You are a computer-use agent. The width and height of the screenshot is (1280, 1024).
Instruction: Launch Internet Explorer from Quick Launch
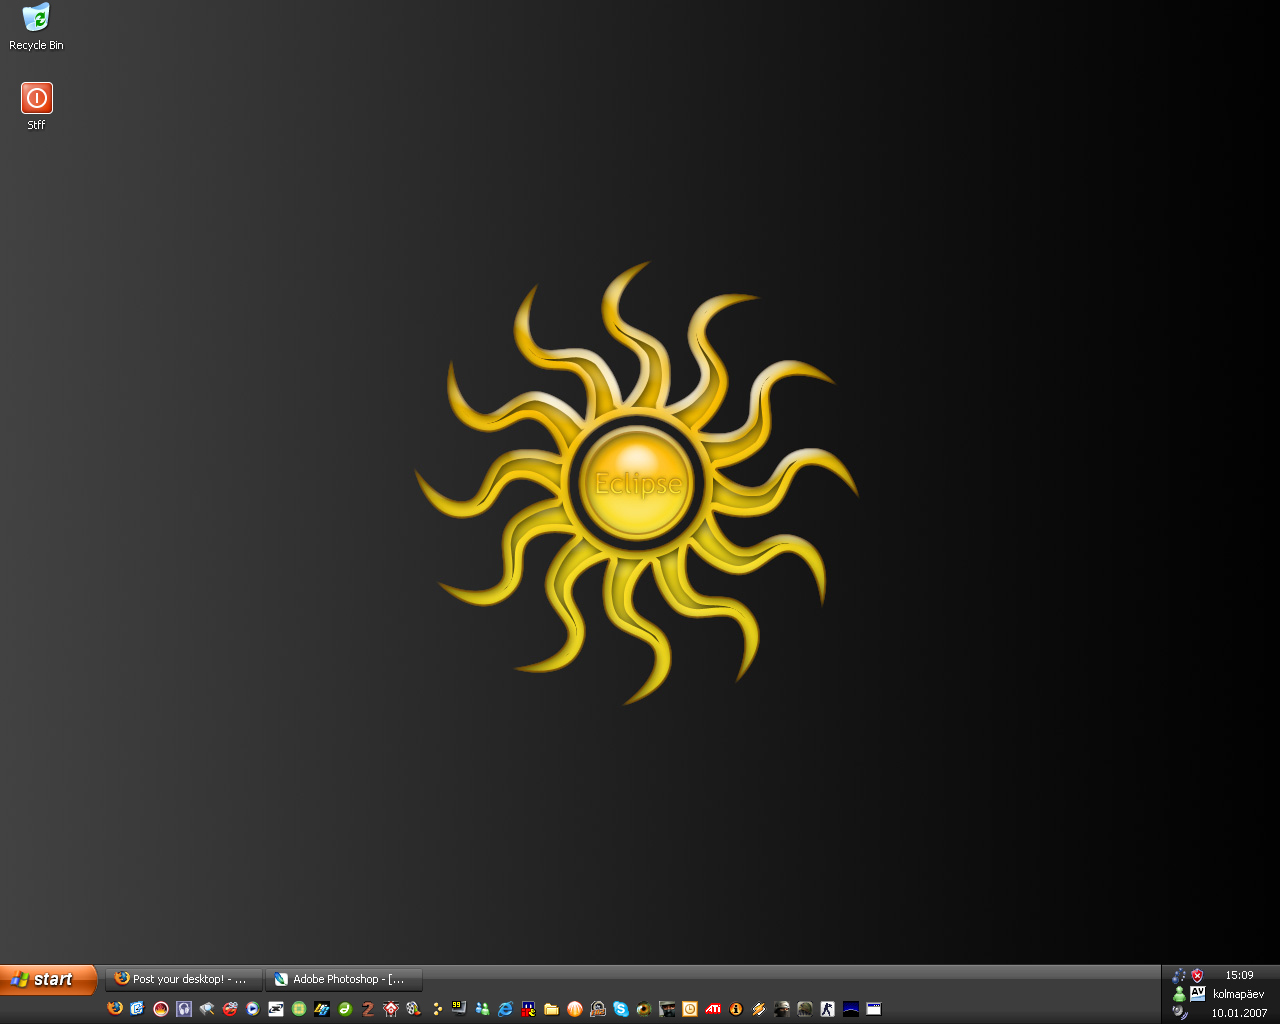click(x=506, y=1009)
